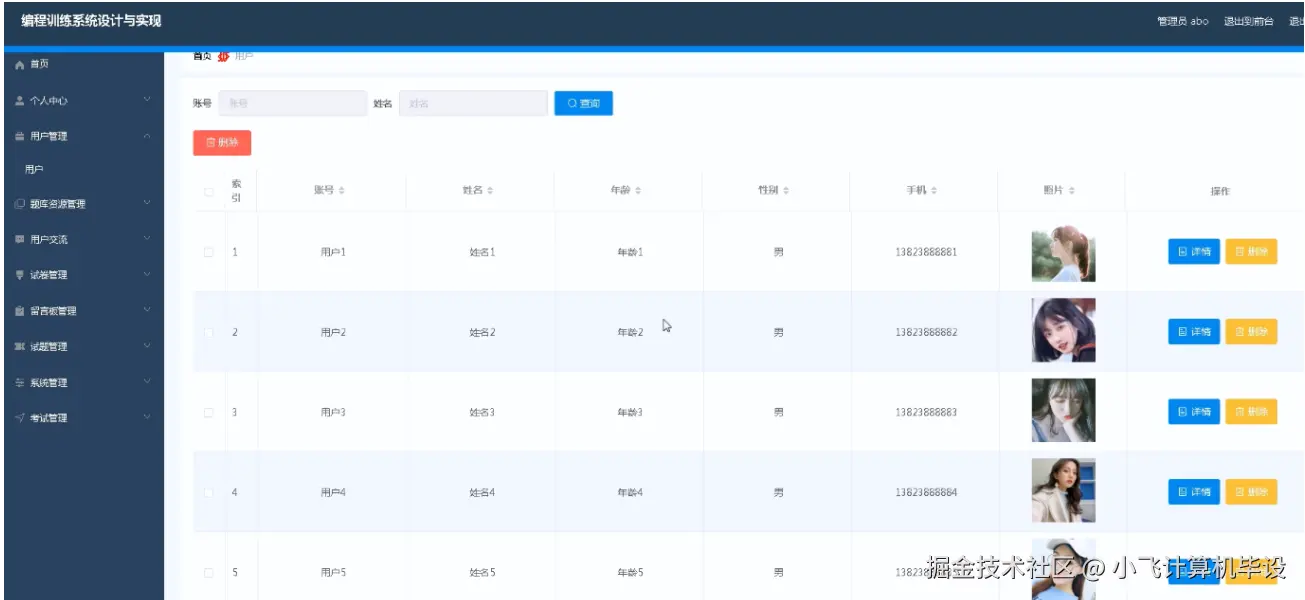The image size is (1305, 600).
Task: Sort table by the 年龄 column arrows
Action: click(x=638, y=190)
